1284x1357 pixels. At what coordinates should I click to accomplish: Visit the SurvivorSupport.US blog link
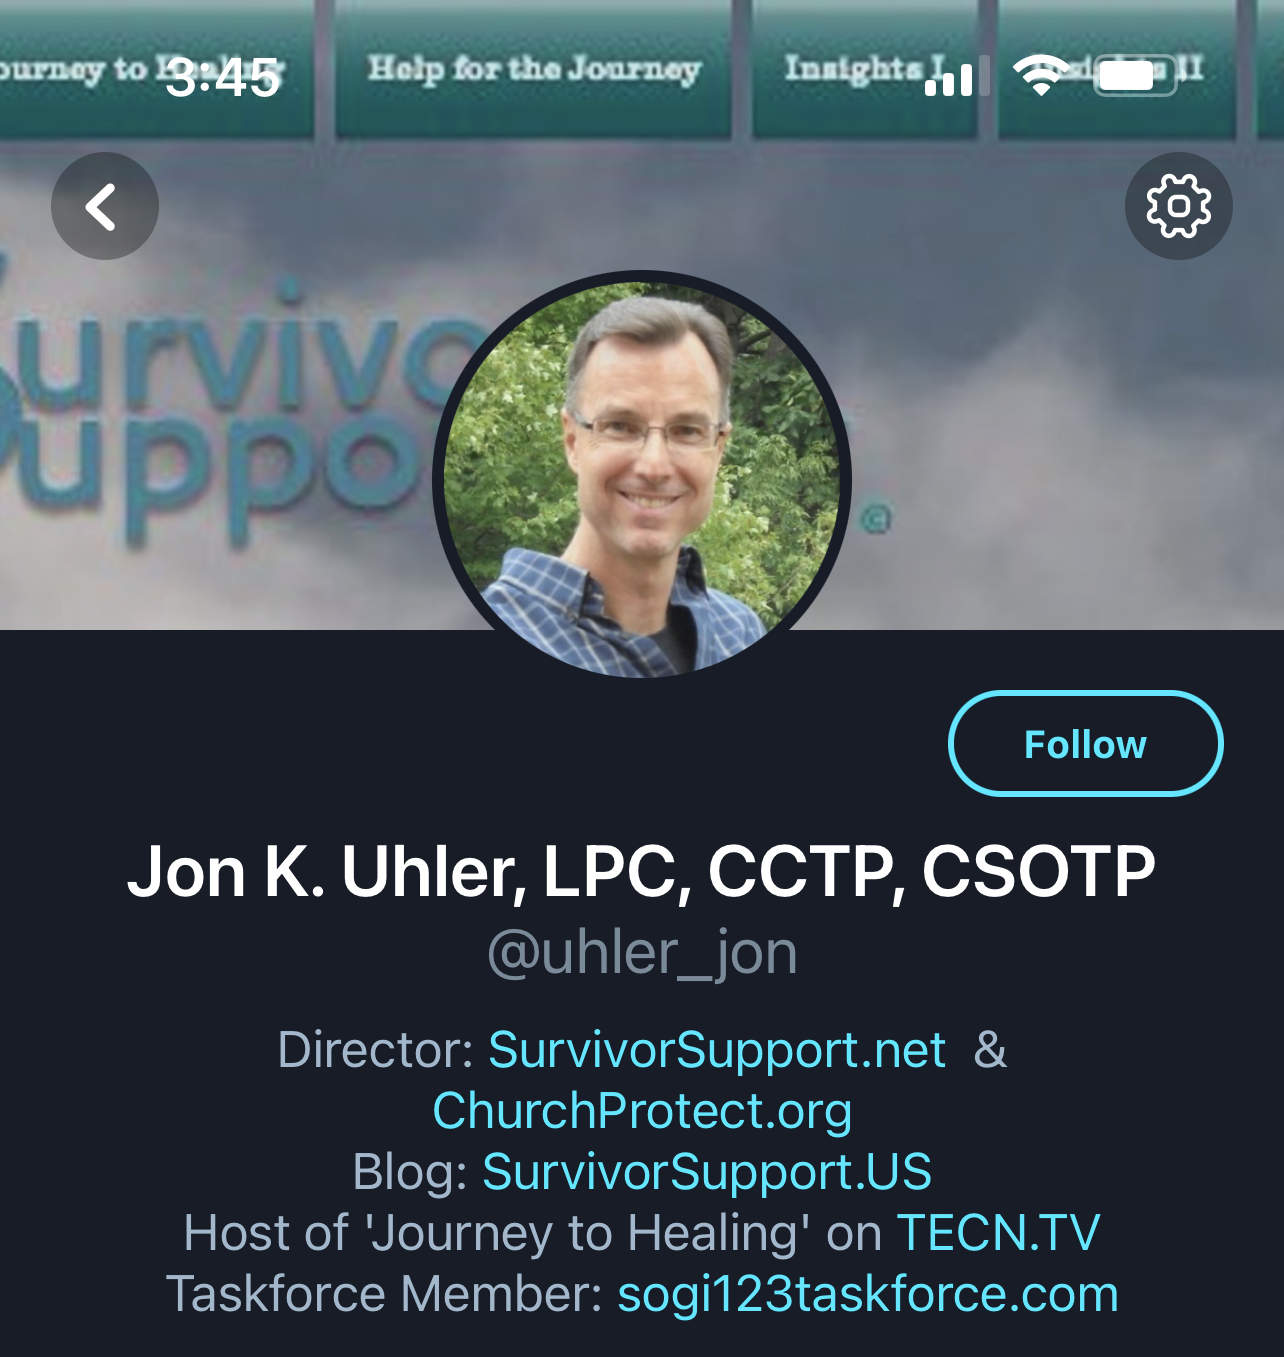[x=707, y=1172]
